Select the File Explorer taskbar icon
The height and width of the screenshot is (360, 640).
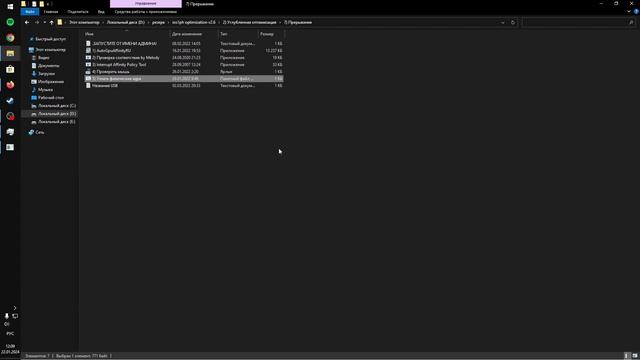[10, 53]
